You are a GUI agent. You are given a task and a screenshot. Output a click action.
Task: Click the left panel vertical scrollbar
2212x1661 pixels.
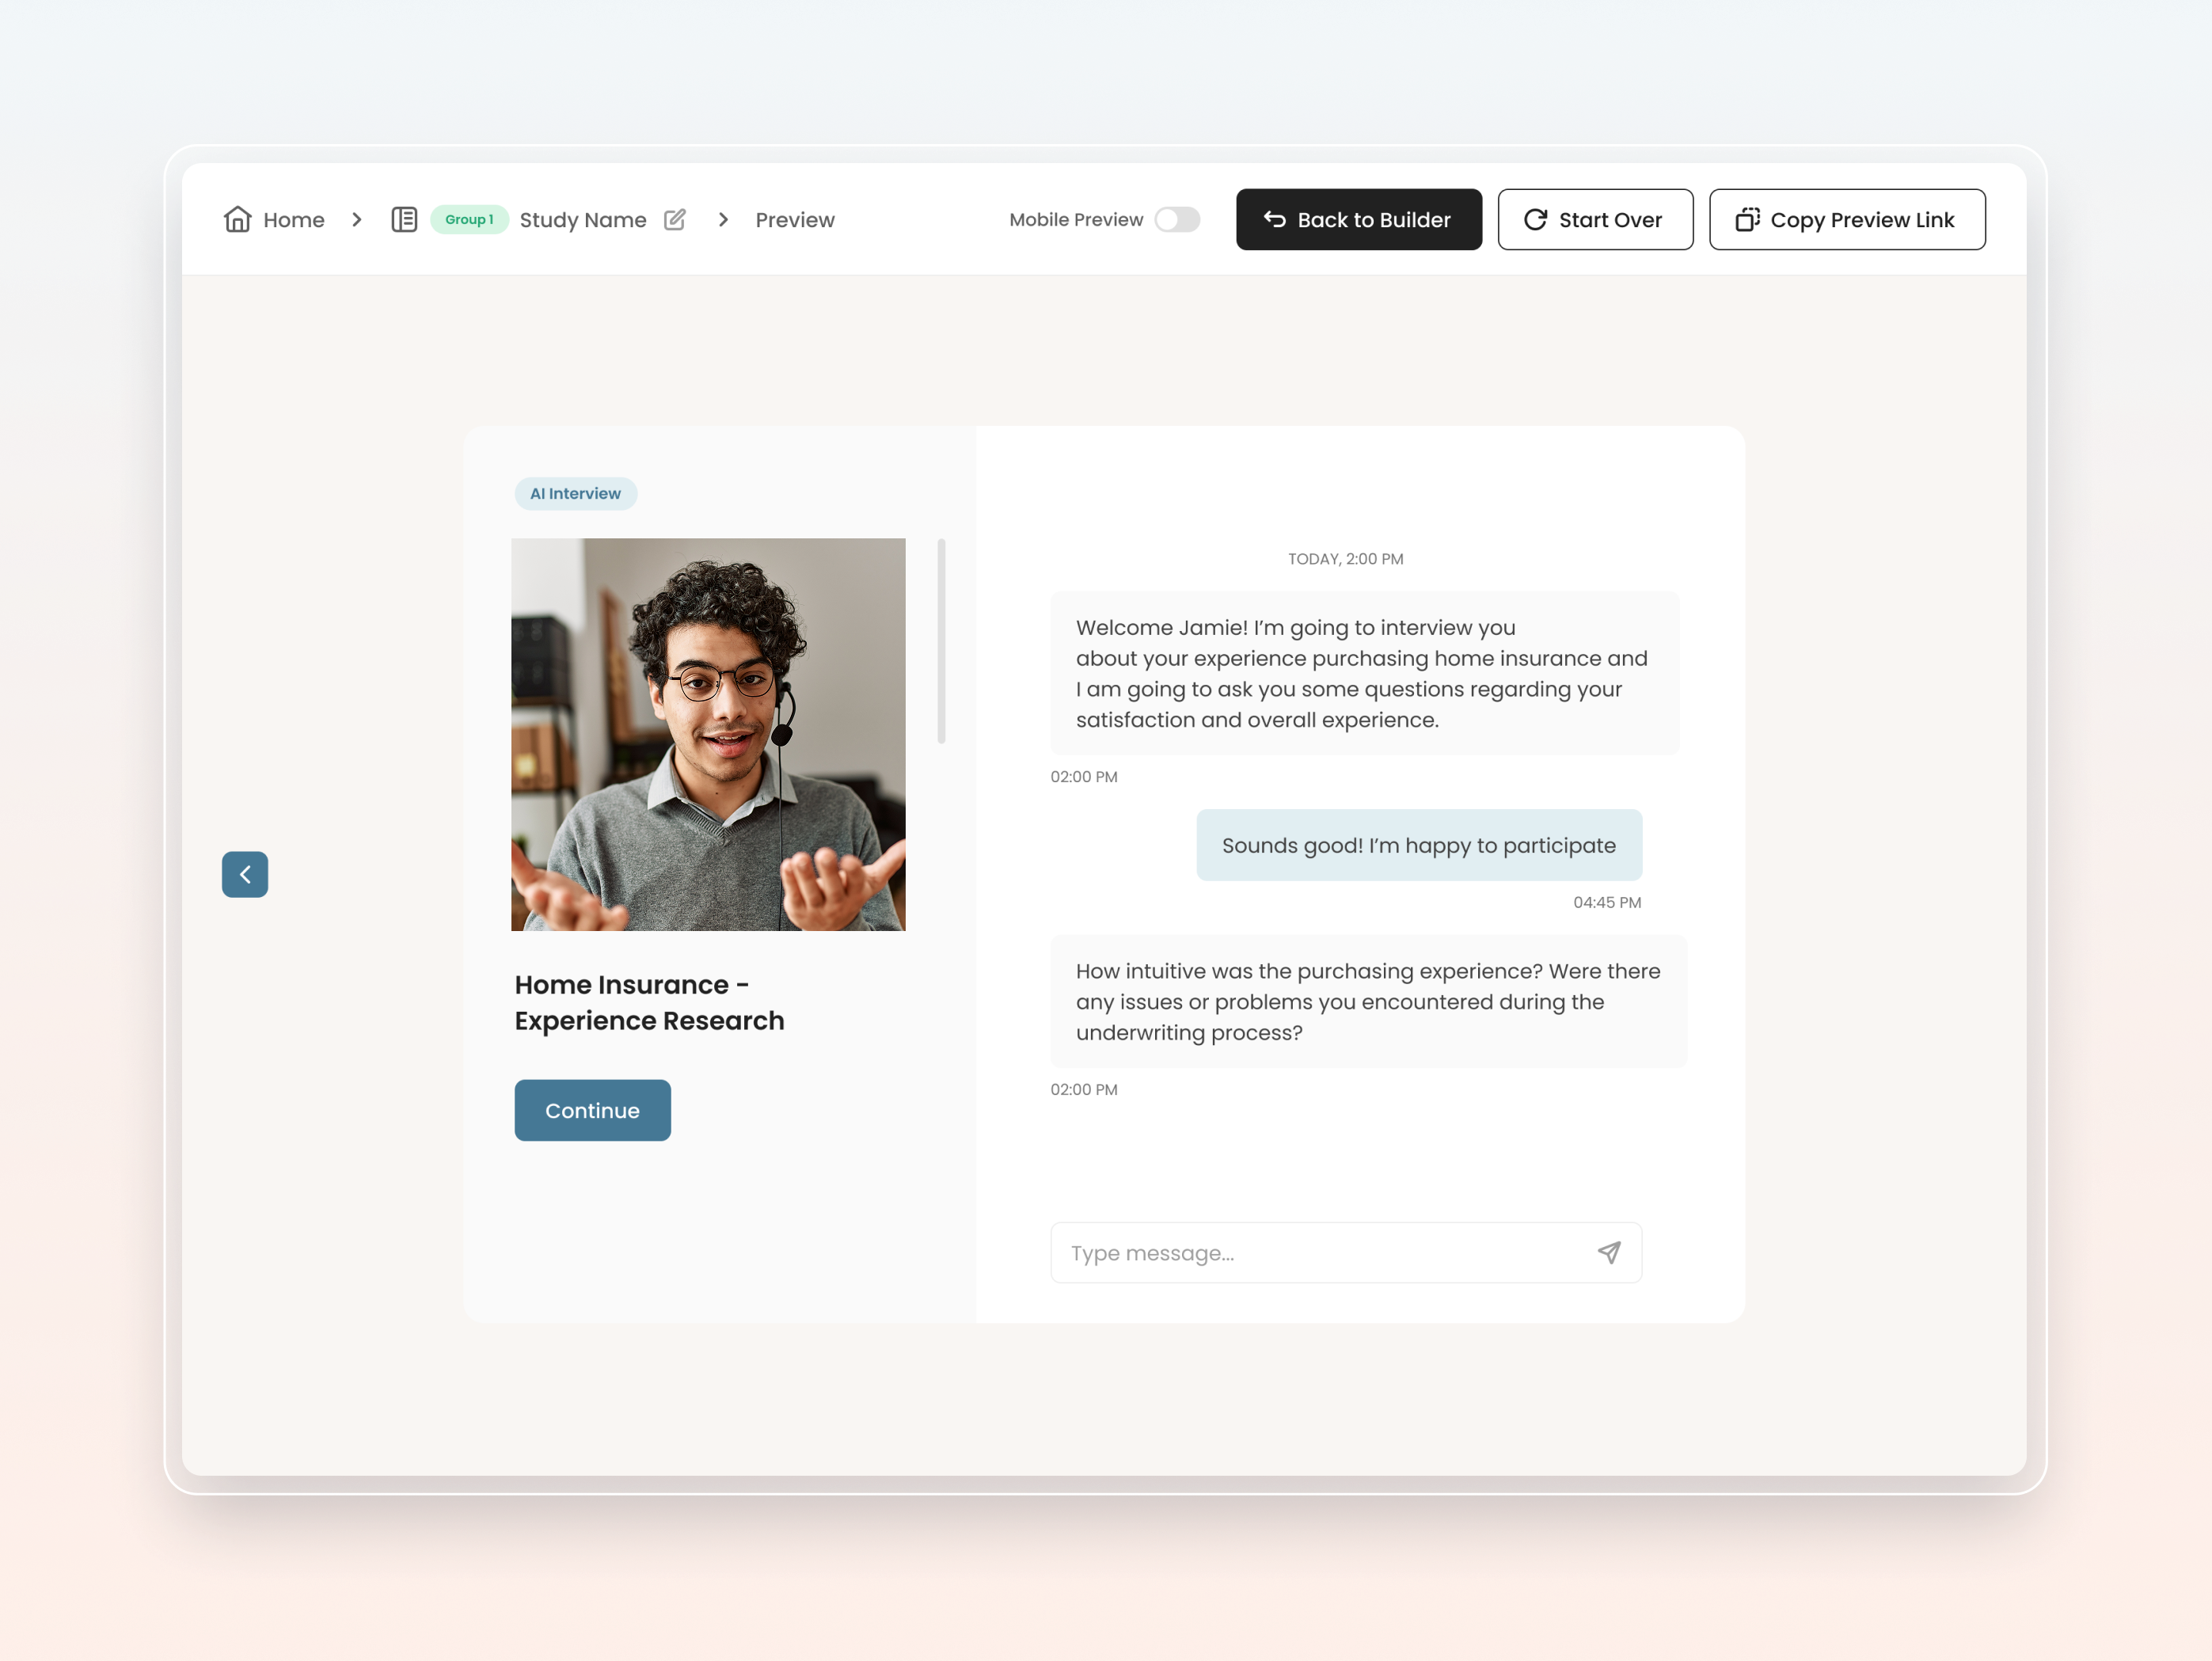[x=941, y=641]
